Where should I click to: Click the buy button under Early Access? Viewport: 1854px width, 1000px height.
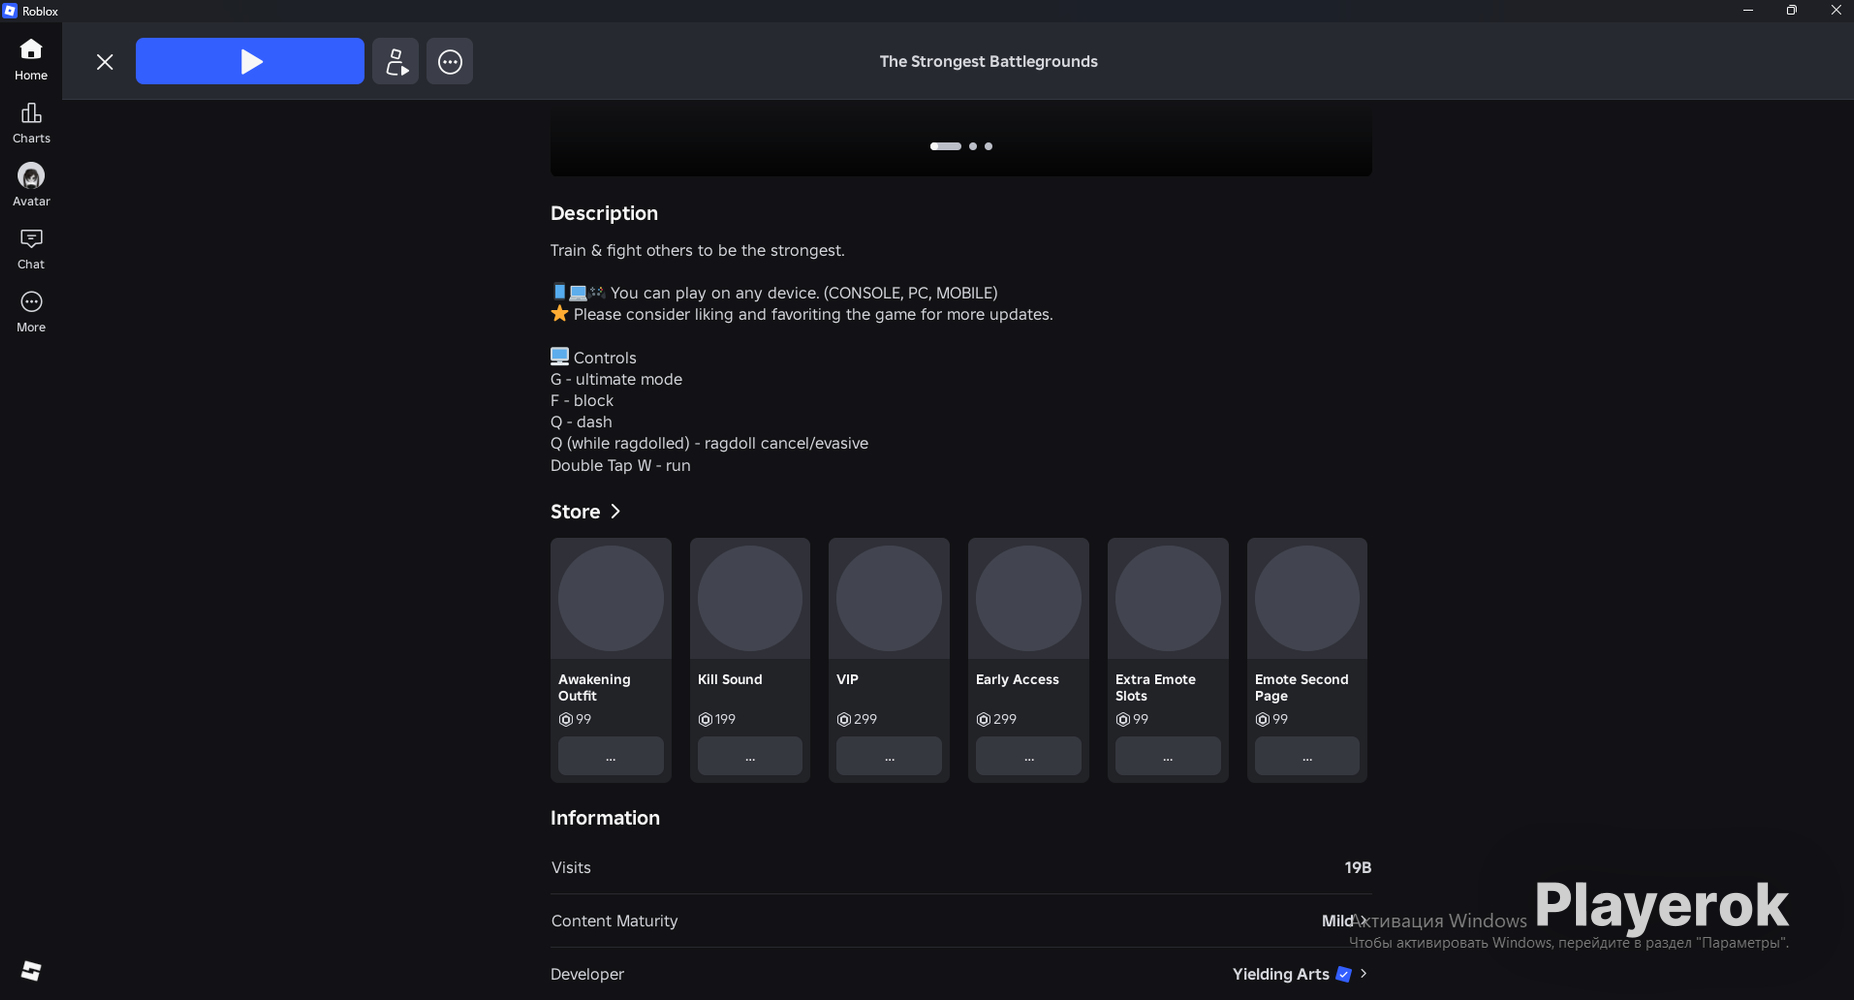[1028, 756]
